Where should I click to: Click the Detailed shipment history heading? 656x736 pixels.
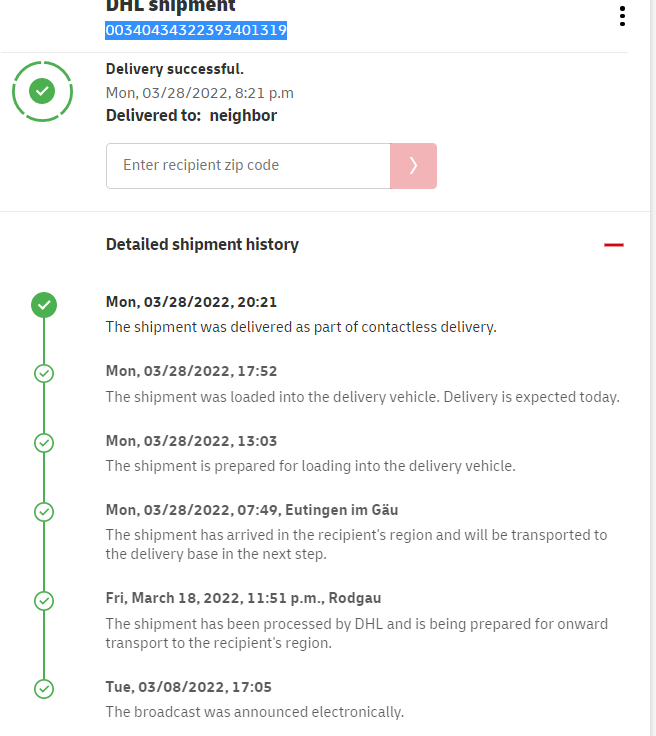(x=202, y=244)
